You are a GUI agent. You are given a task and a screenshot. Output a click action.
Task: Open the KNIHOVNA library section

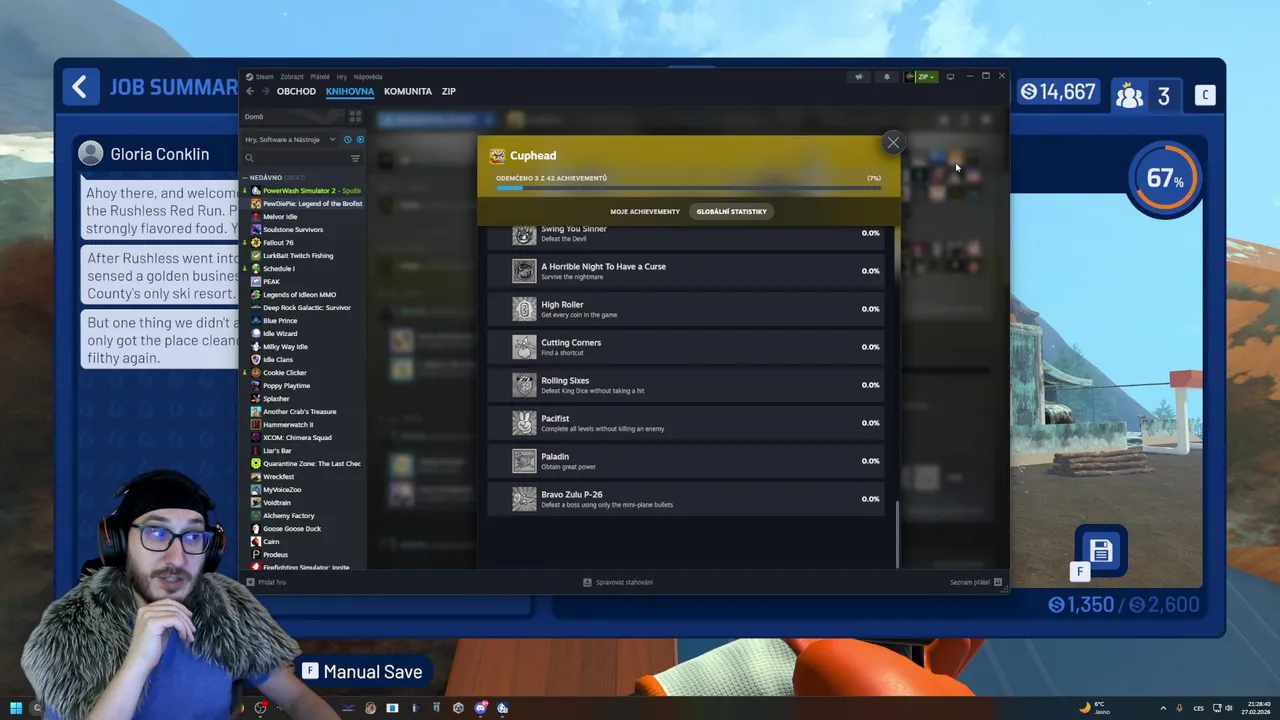(350, 92)
